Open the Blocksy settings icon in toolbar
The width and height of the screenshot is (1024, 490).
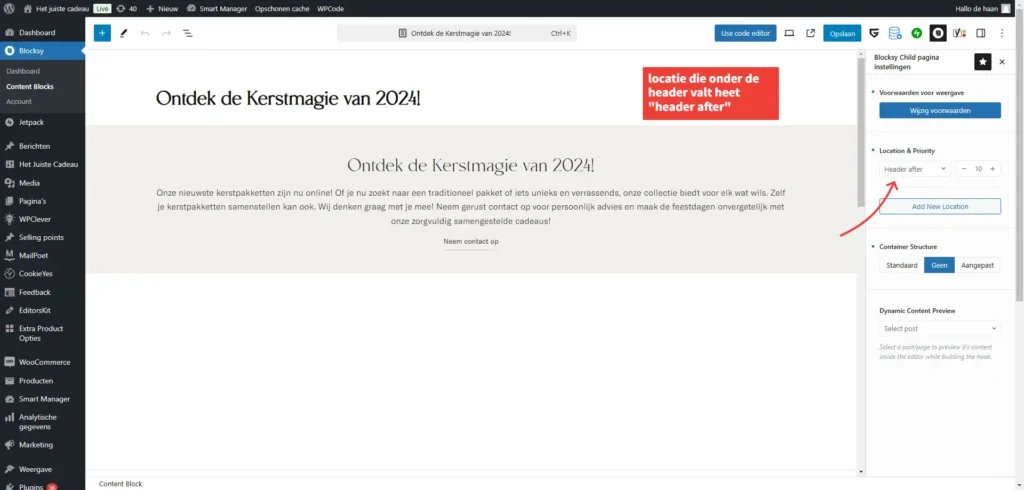[937, 33]
